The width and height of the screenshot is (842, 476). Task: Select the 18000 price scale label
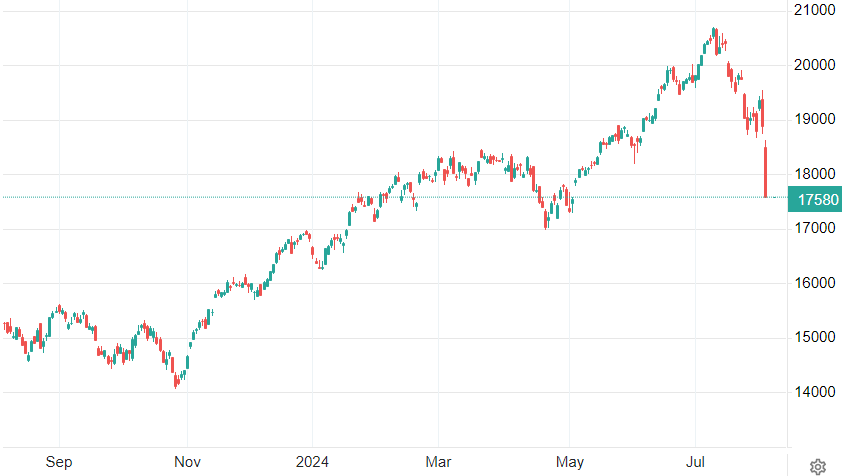[814, 174]
